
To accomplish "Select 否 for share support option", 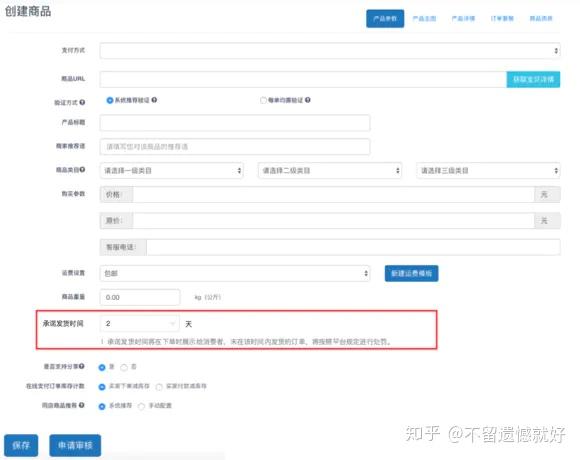I will 124,367.
